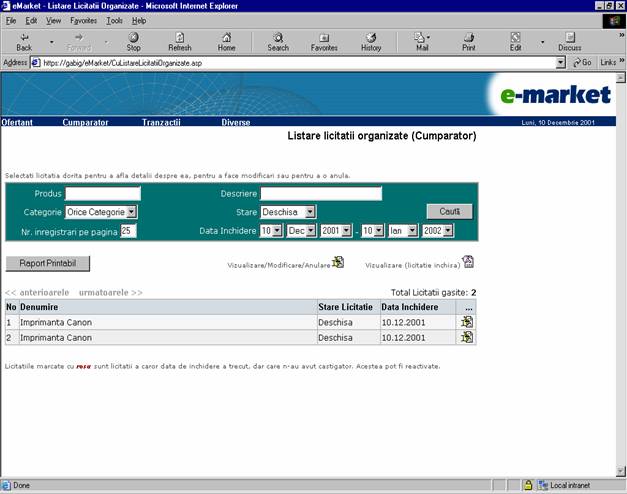Screen dimensions: 627x494
Task: Click into the Produs text field
Action: [x=103, y=194]
